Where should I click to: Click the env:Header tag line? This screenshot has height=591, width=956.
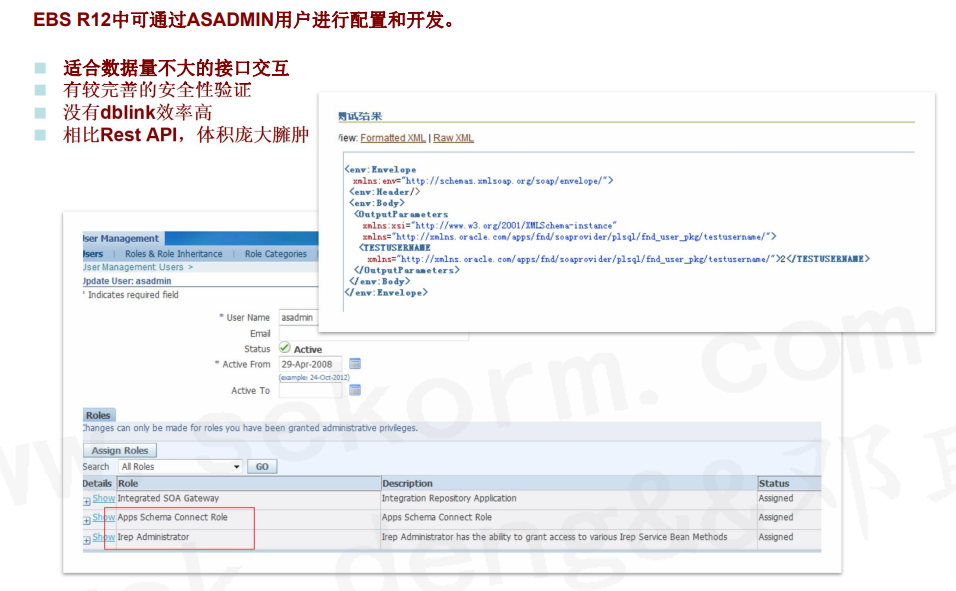(x=385, y=192)
